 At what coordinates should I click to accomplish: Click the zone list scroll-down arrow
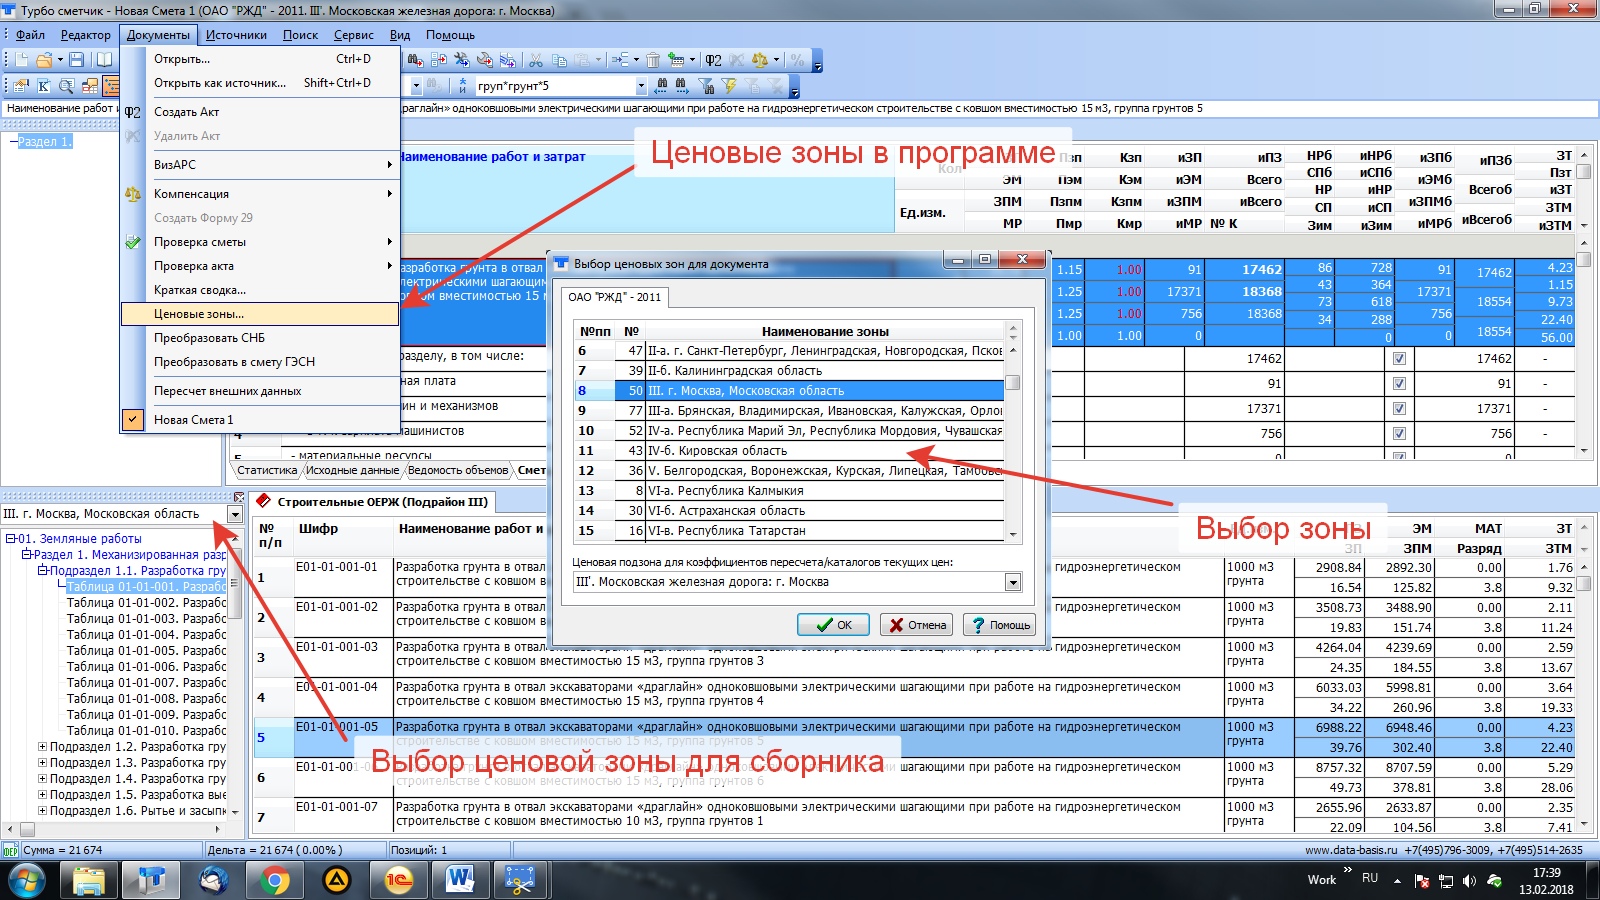[x=1013, y=535]
